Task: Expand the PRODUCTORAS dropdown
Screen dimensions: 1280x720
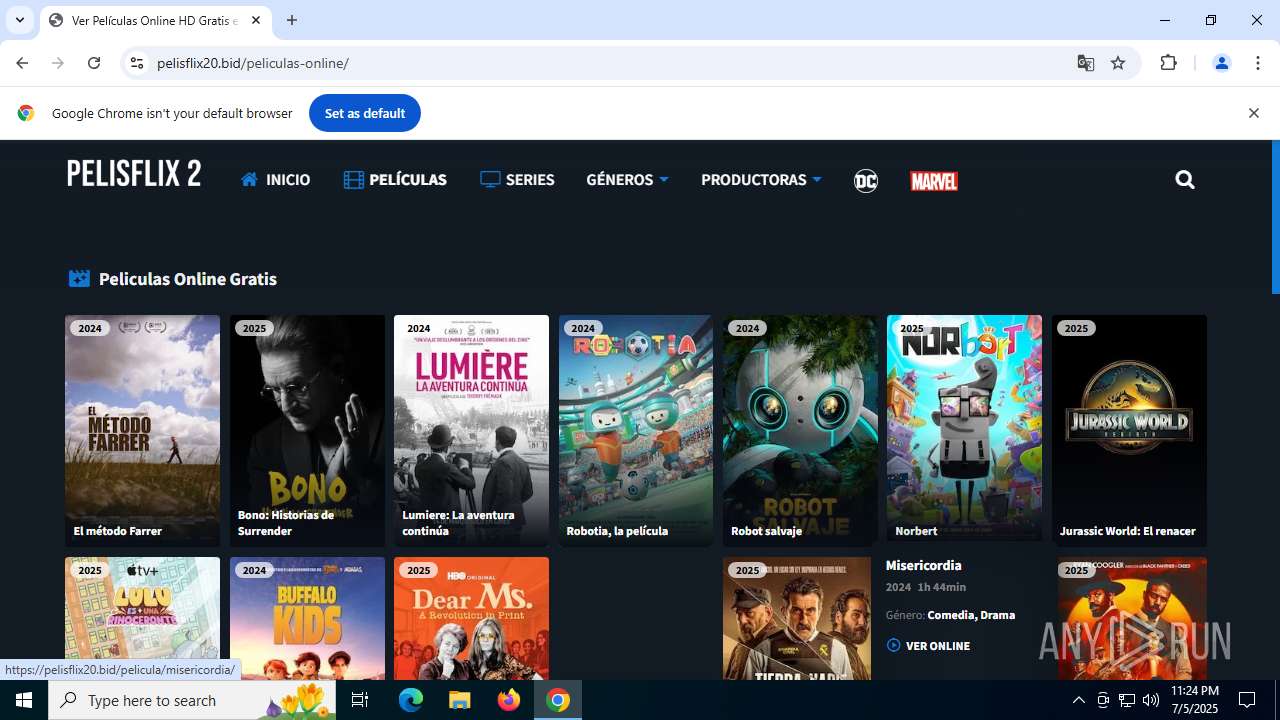Action: point(761,180)
